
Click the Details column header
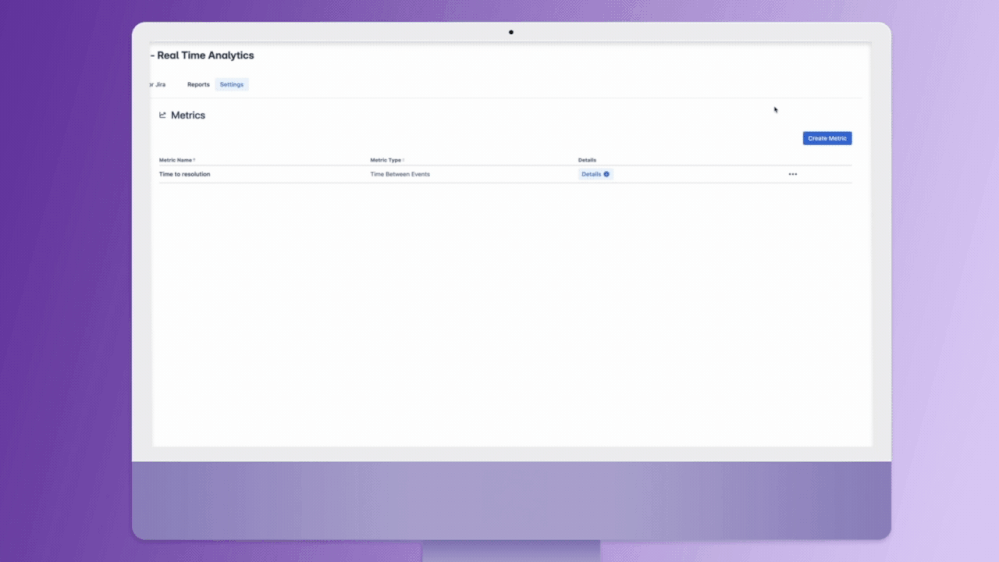tap(587, 160)
